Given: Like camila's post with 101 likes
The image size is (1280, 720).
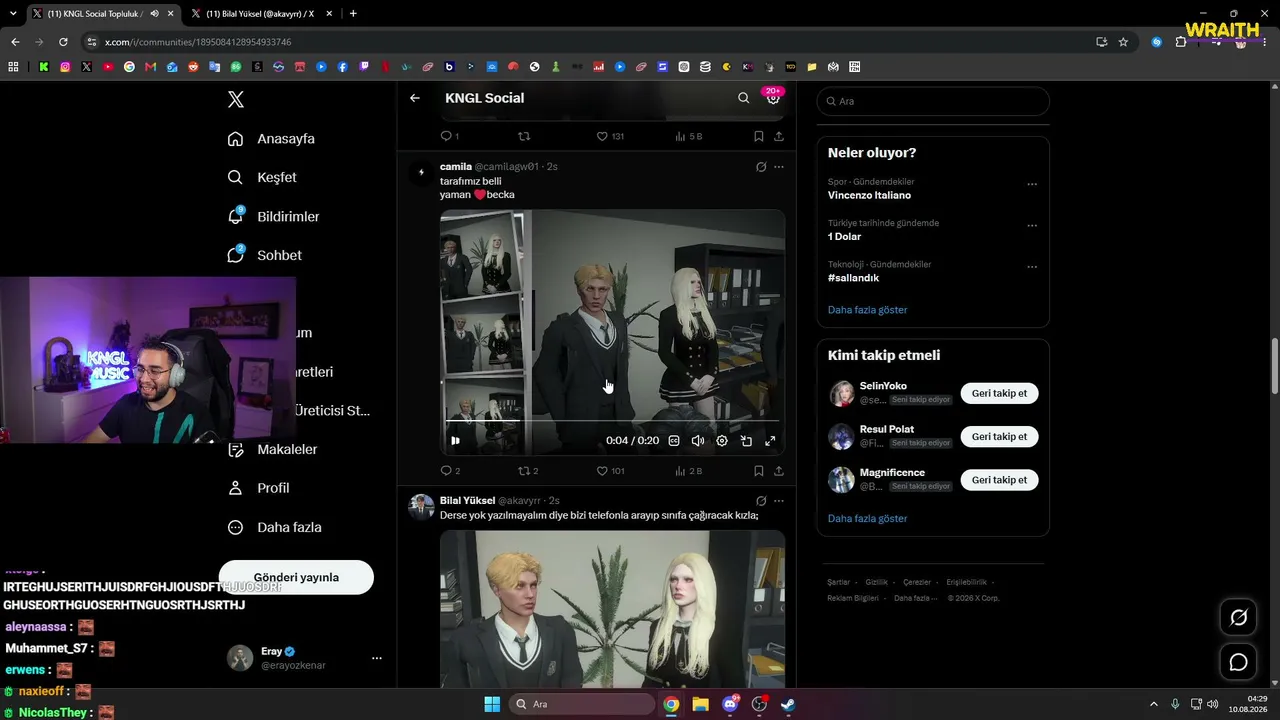Looking at the screenshot, I should (x=602, y=470).
